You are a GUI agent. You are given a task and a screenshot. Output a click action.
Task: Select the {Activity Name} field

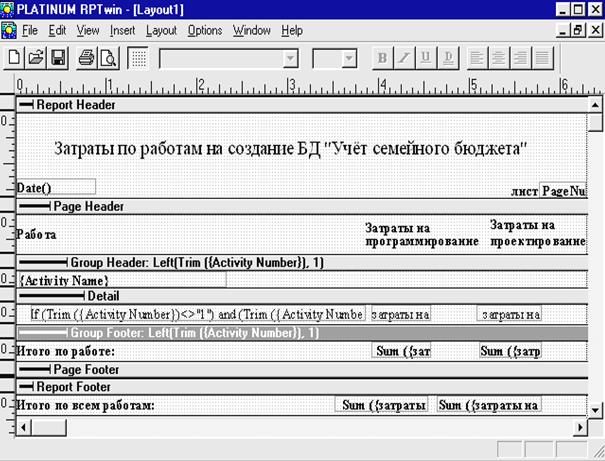(x=122, y=280)
